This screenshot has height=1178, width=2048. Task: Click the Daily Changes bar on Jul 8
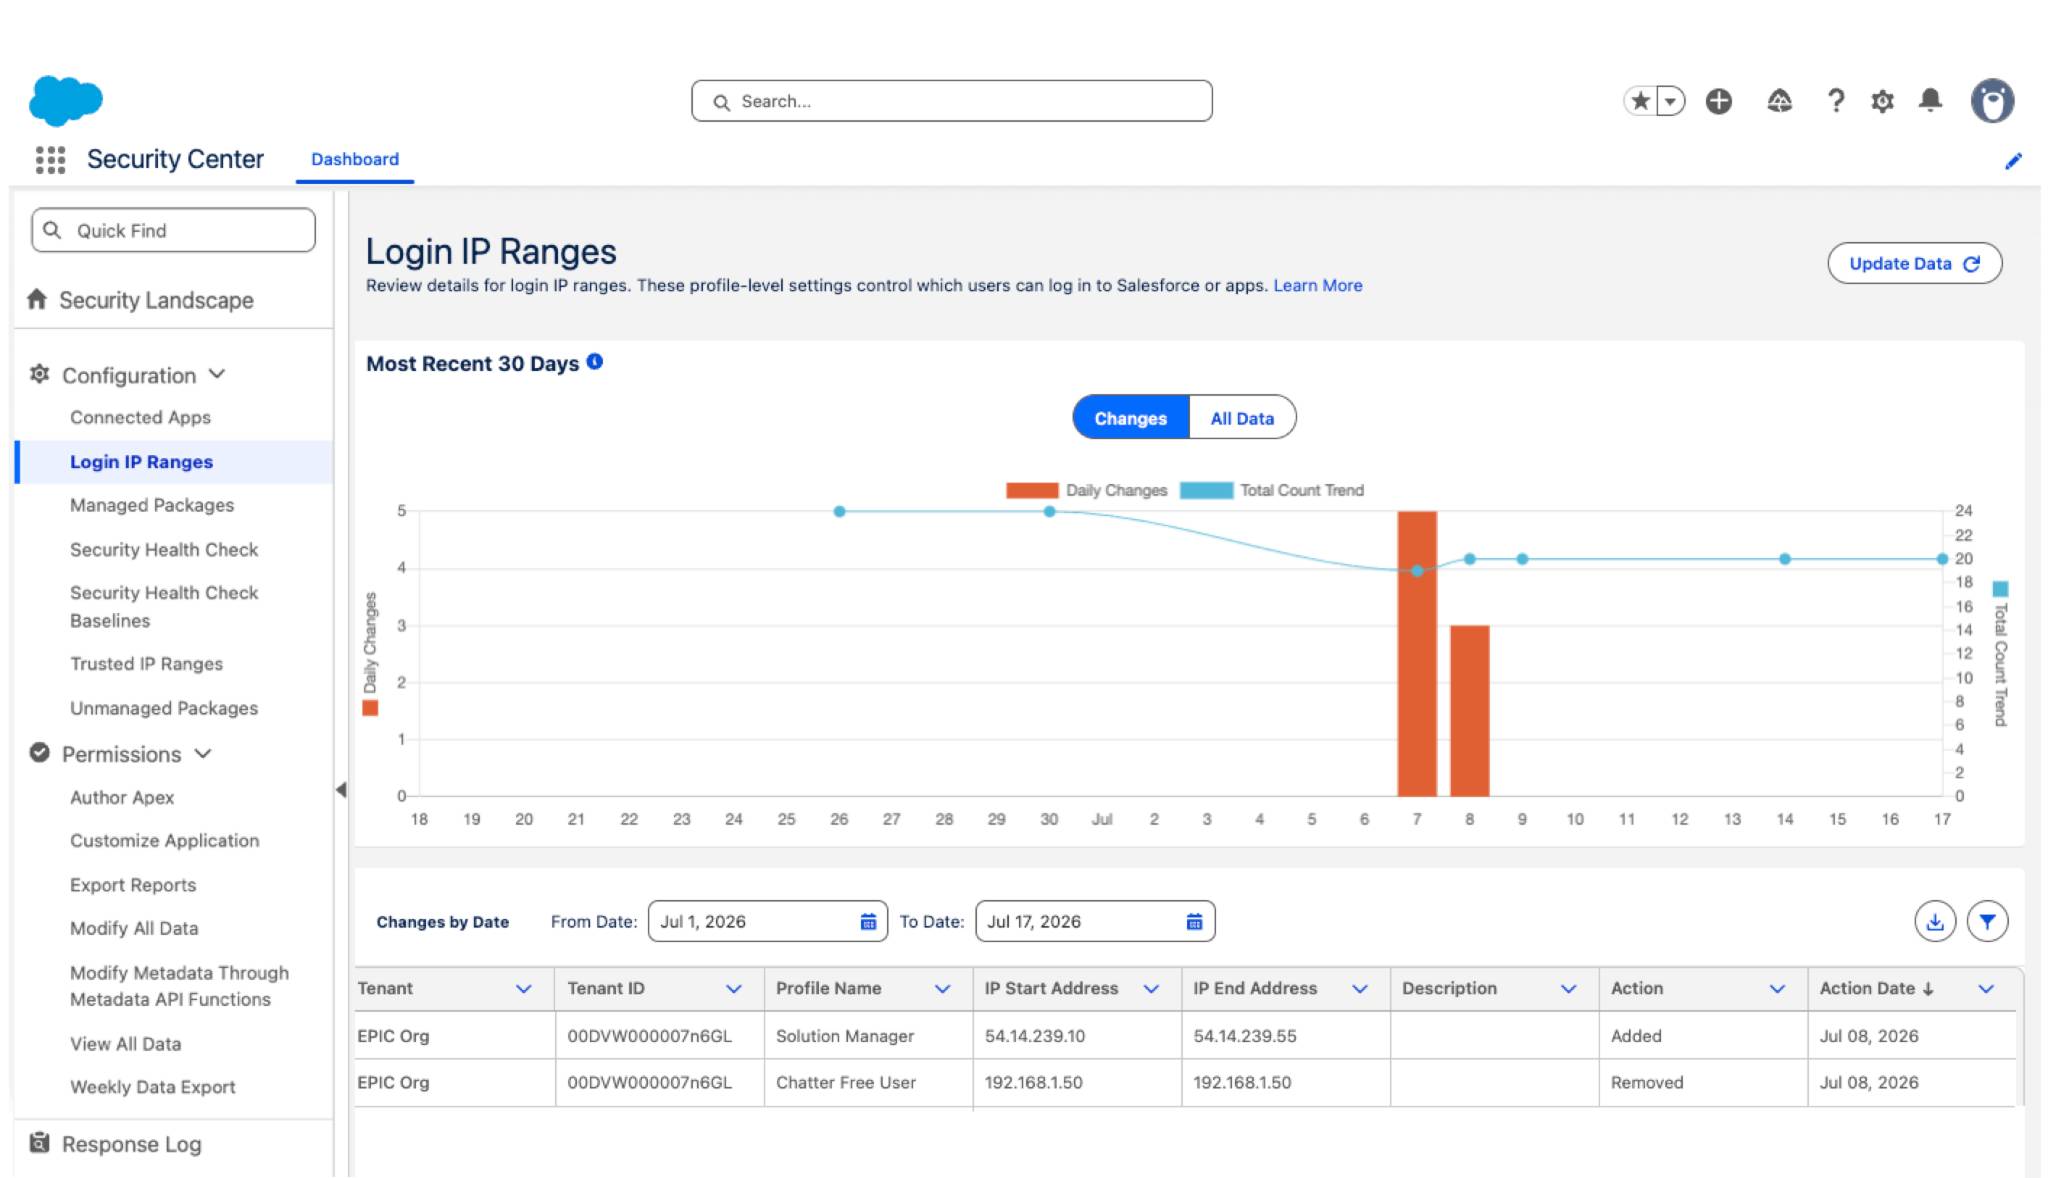(x=1469, y=711)
